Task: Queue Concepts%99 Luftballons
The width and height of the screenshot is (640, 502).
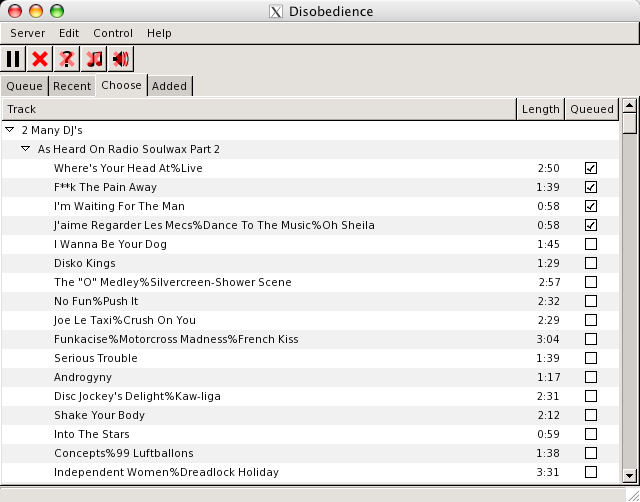Action: (591, 453)
